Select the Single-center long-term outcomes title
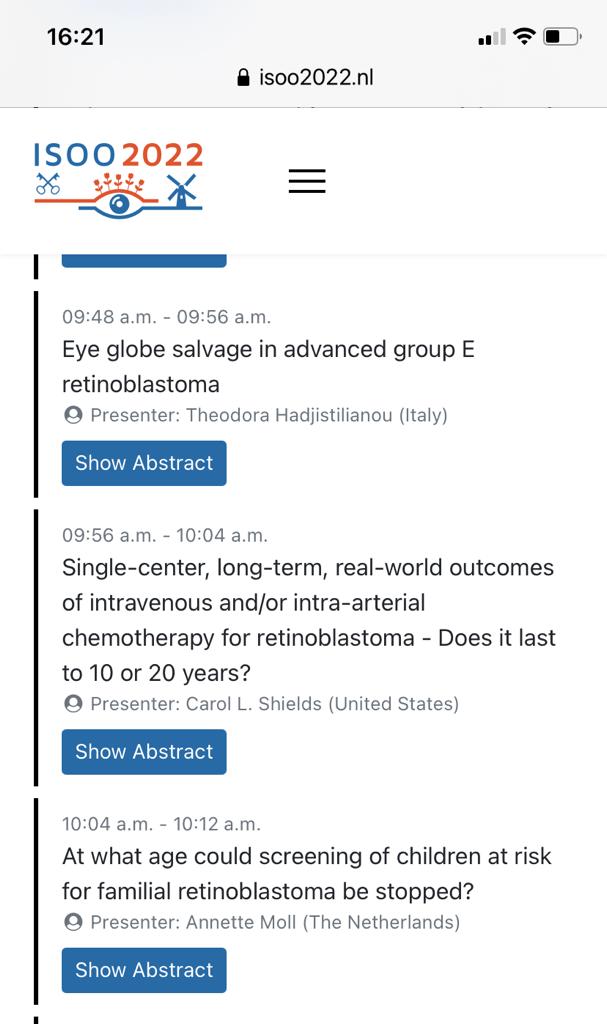The image size is (607, 1024). point(308,620)
